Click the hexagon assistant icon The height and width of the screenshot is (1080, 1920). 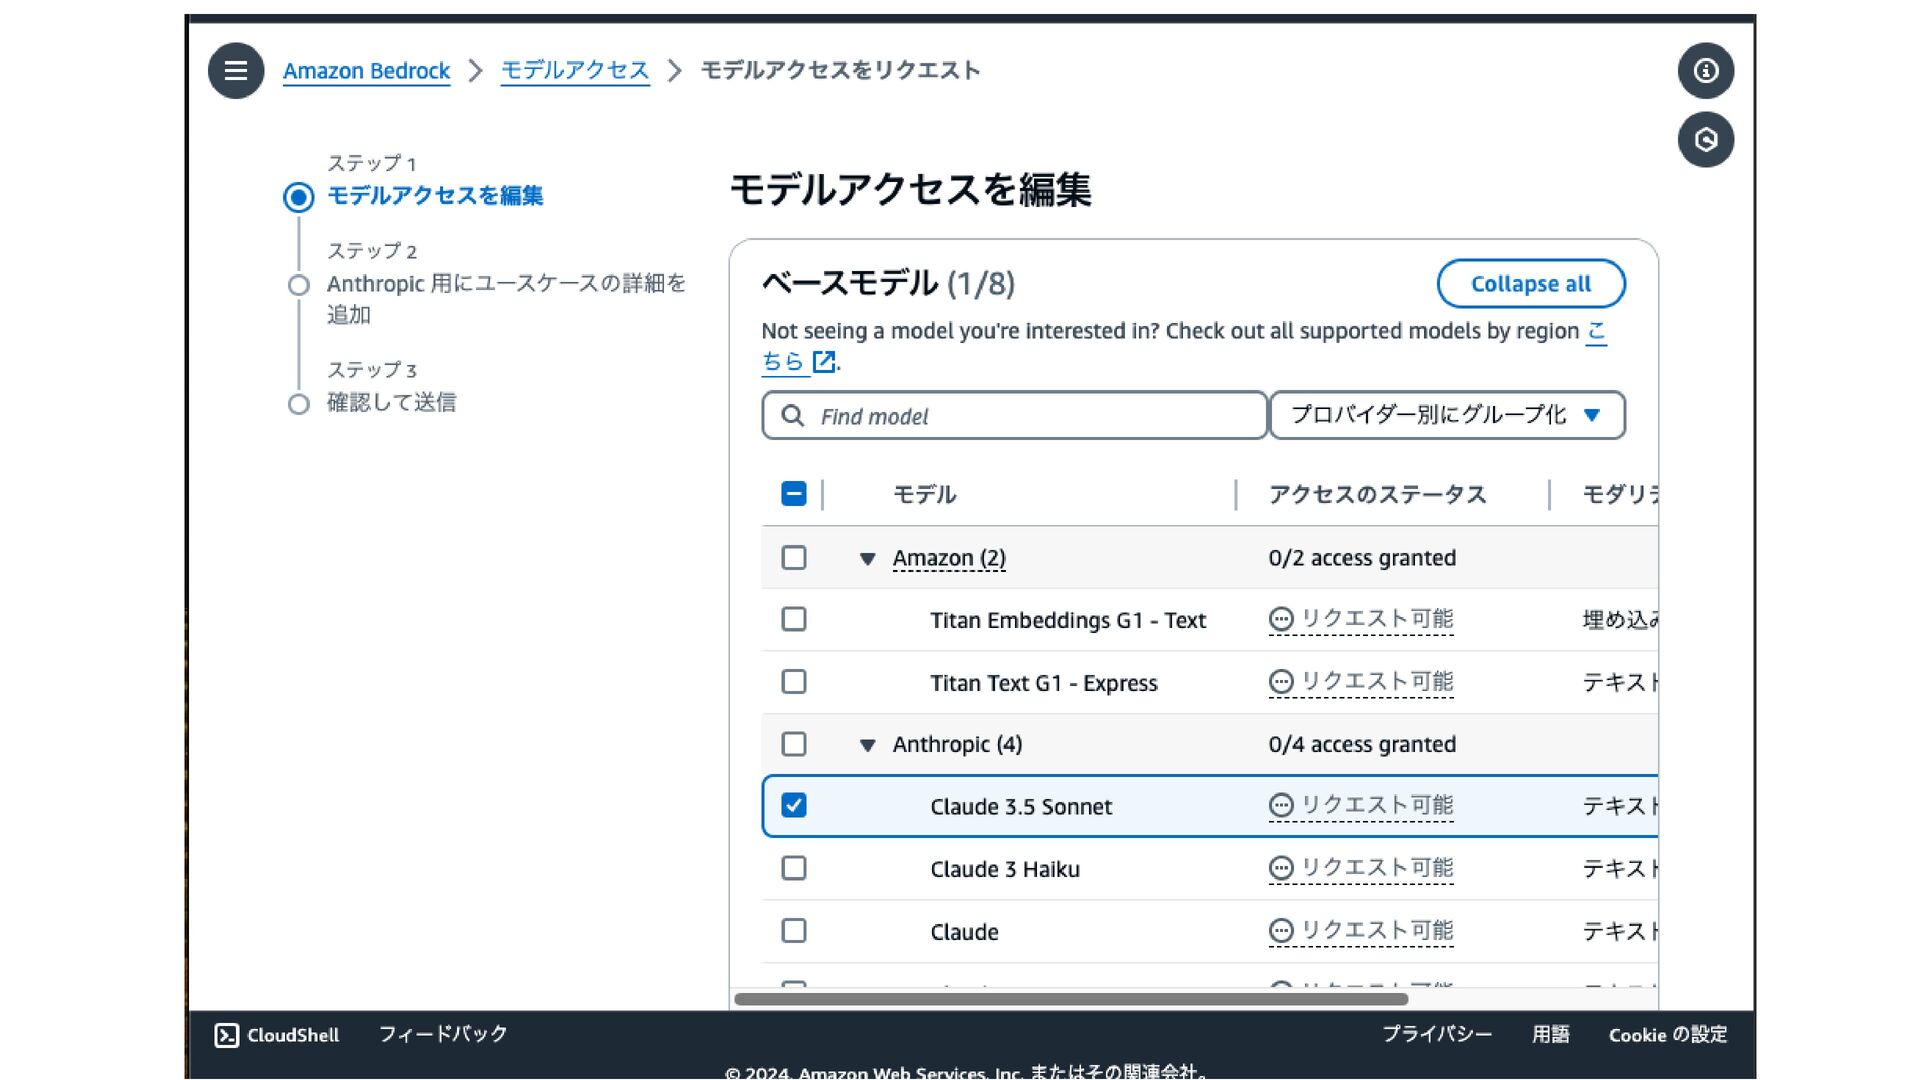tap(1705, 140)
